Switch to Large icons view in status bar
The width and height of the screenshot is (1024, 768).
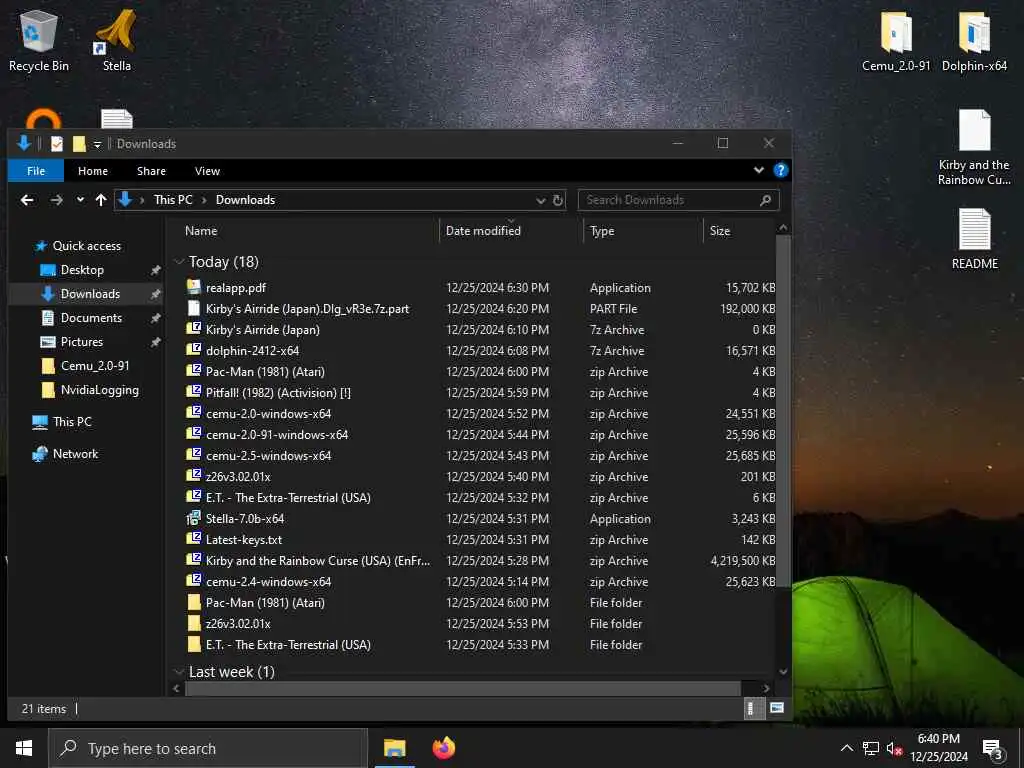[776, 708]
